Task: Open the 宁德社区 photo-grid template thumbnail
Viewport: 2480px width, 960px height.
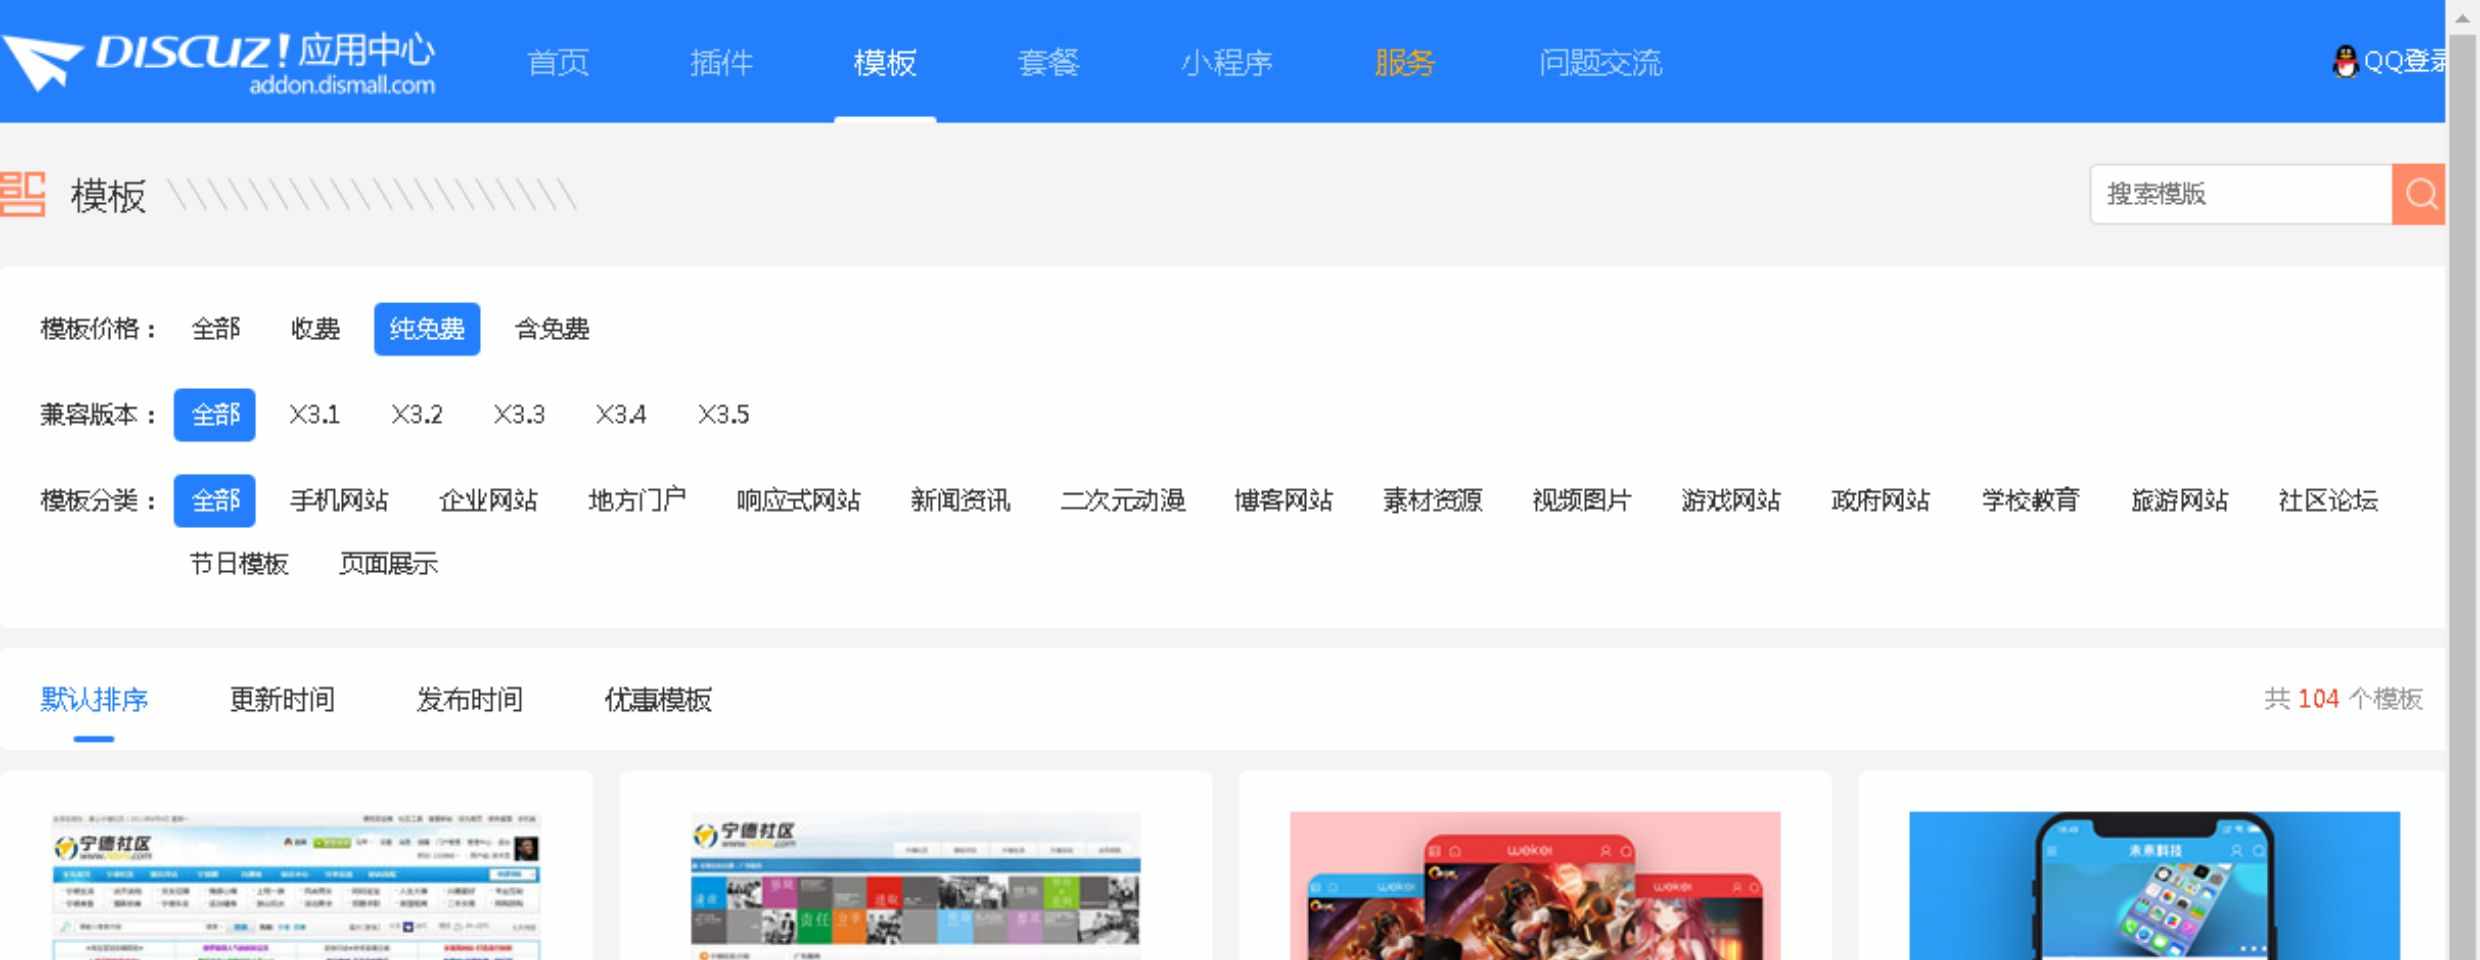Action: click(915, 886)
